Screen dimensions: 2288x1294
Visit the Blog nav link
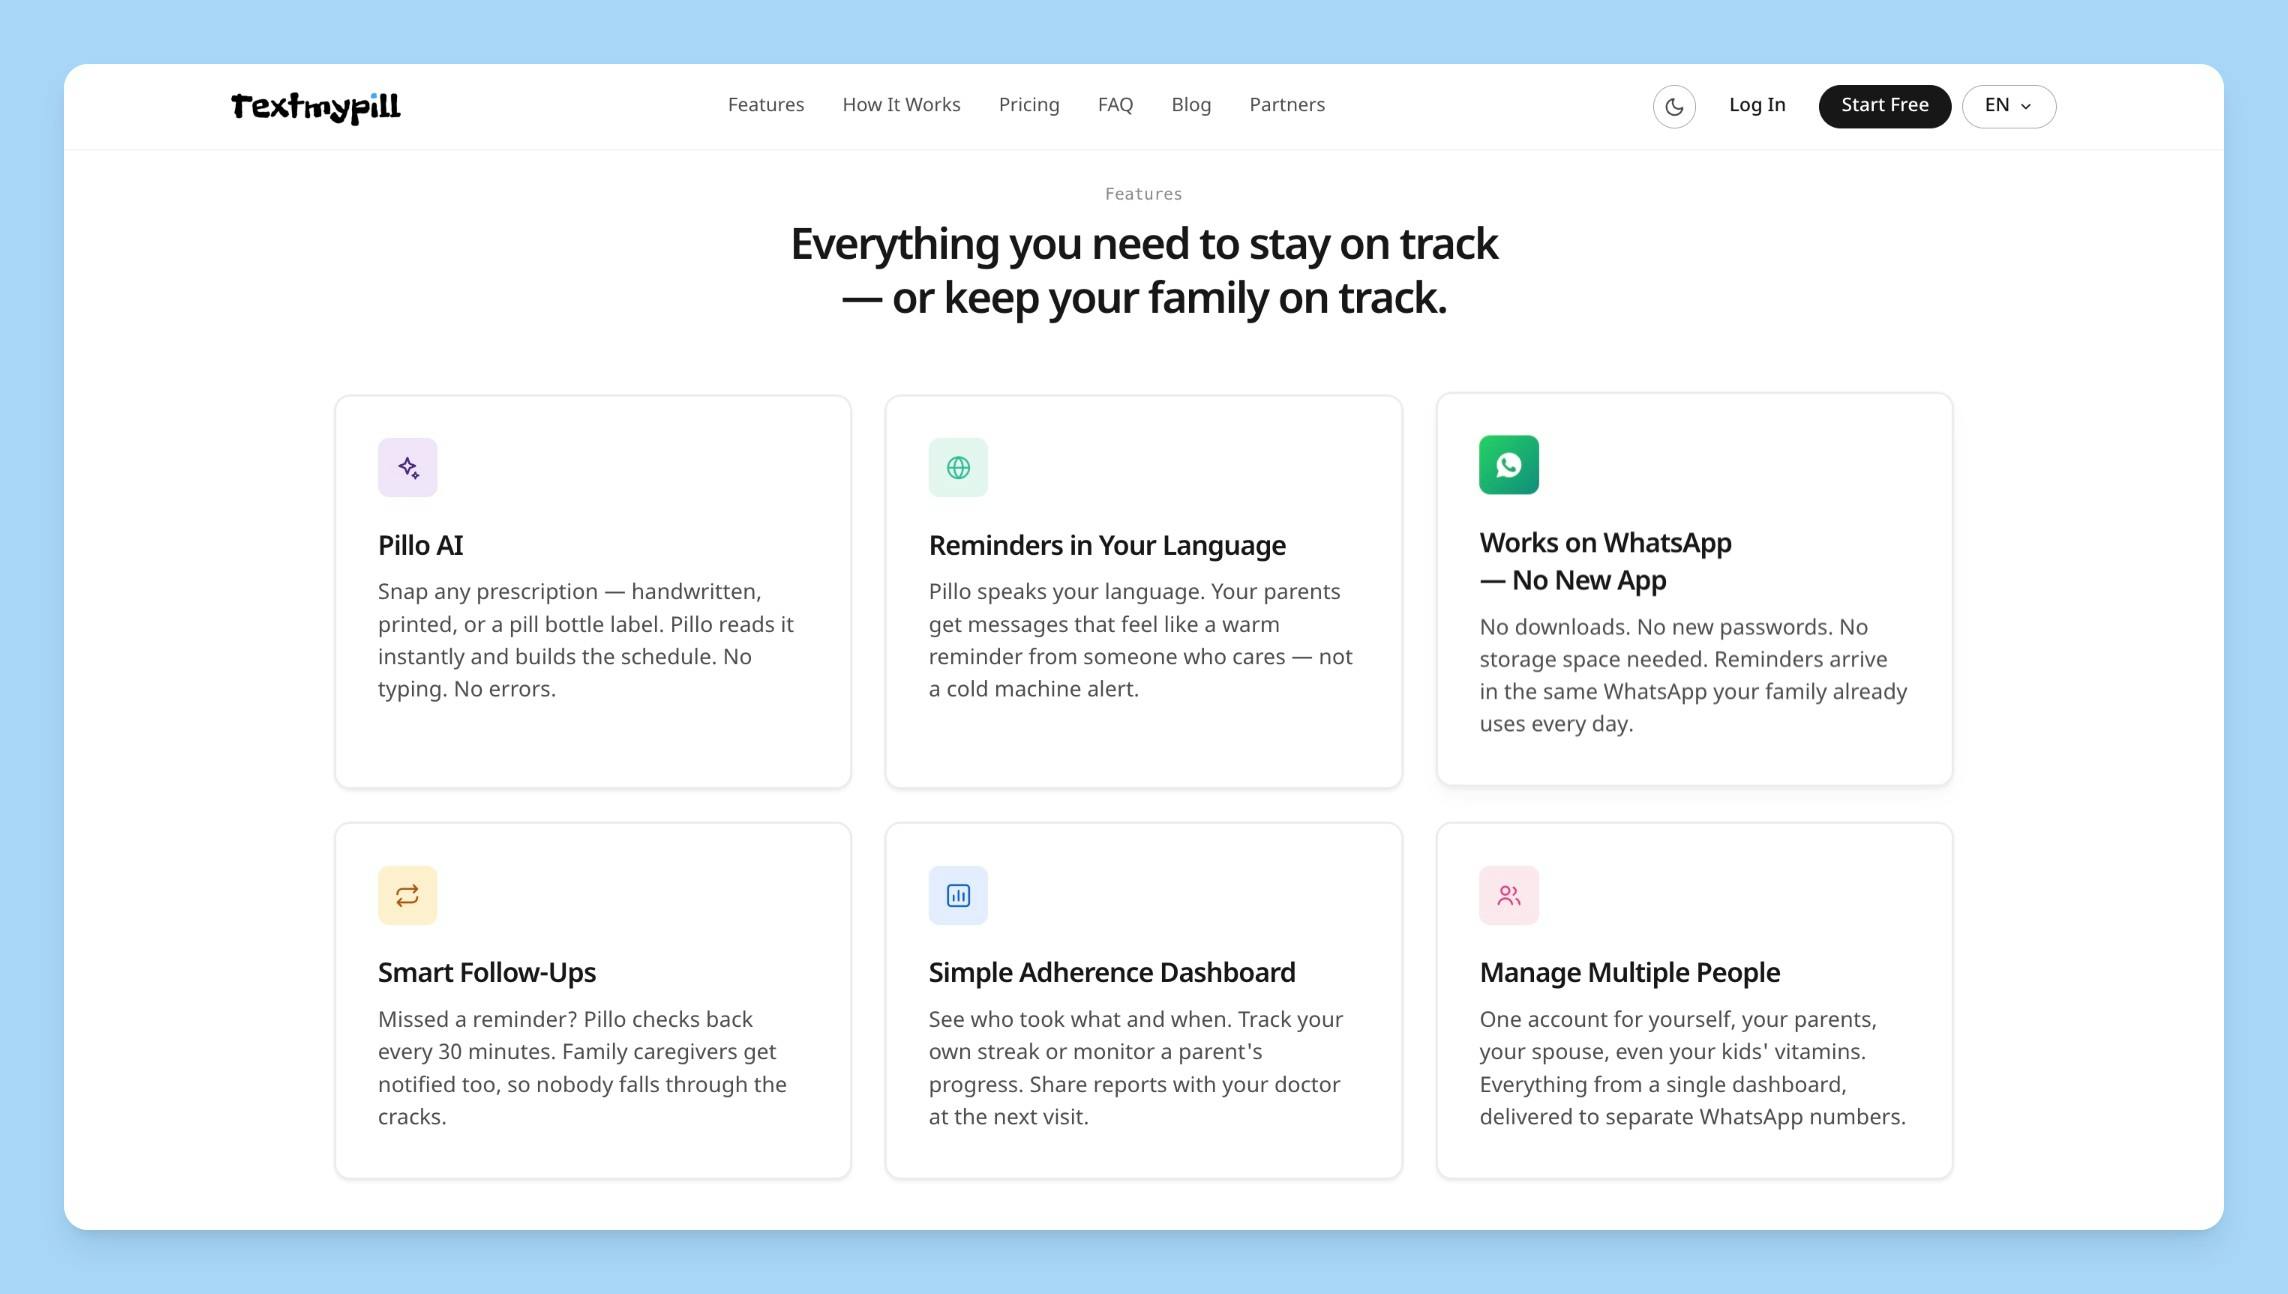(x=1191, y=105)
